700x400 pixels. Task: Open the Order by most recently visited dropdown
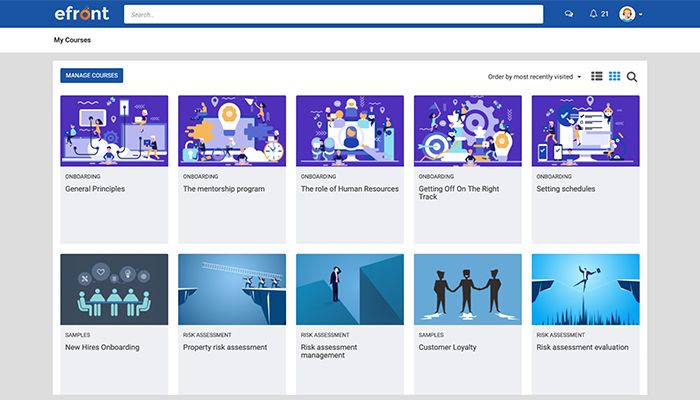(x=534, y=76)
